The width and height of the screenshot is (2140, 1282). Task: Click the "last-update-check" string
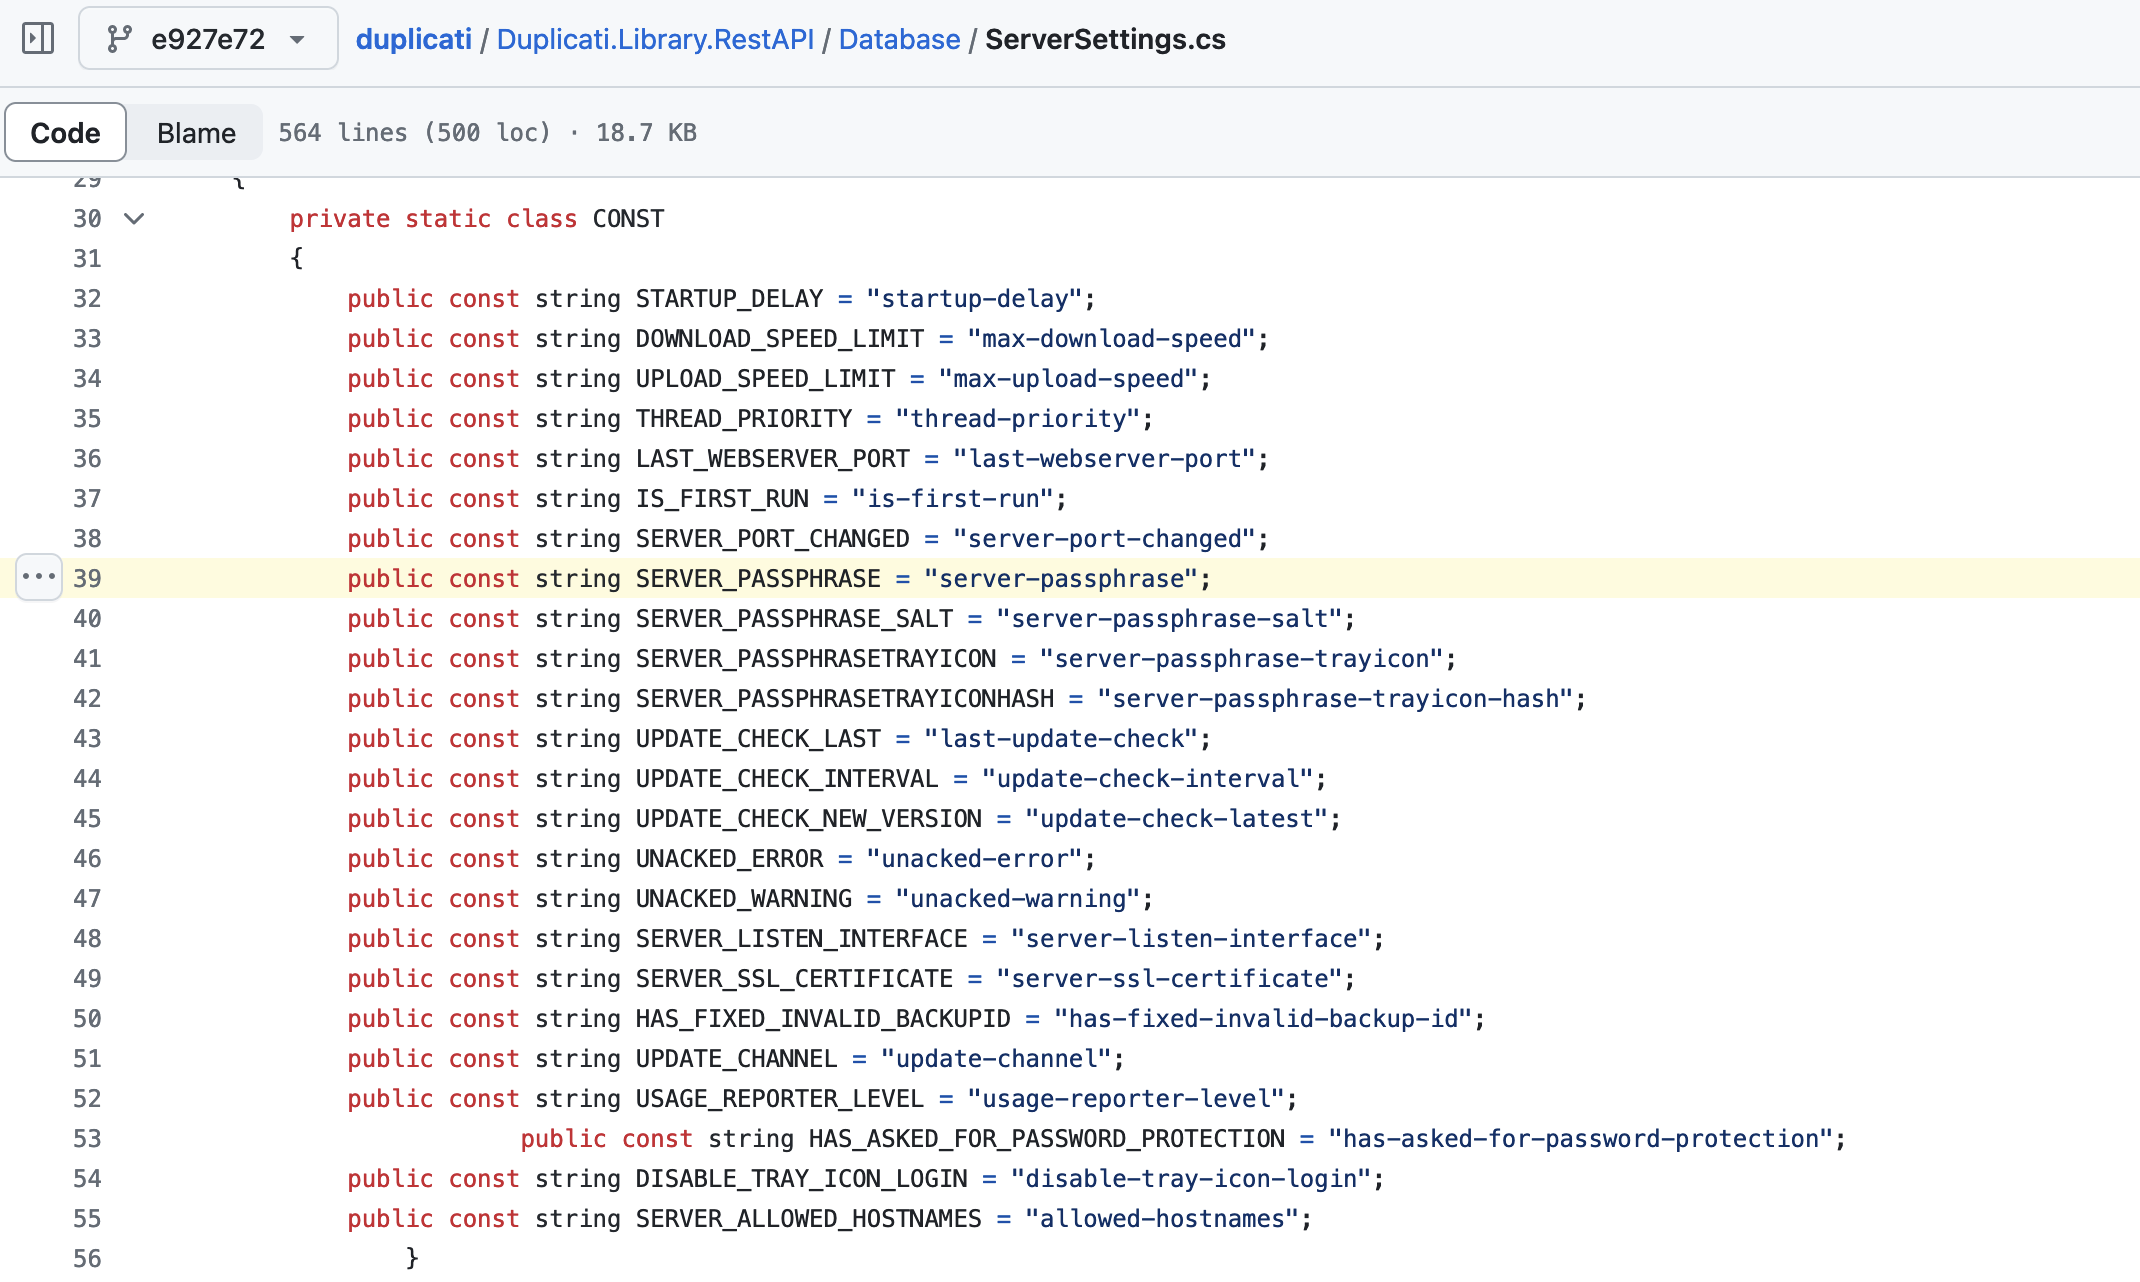click(1060, 738)
